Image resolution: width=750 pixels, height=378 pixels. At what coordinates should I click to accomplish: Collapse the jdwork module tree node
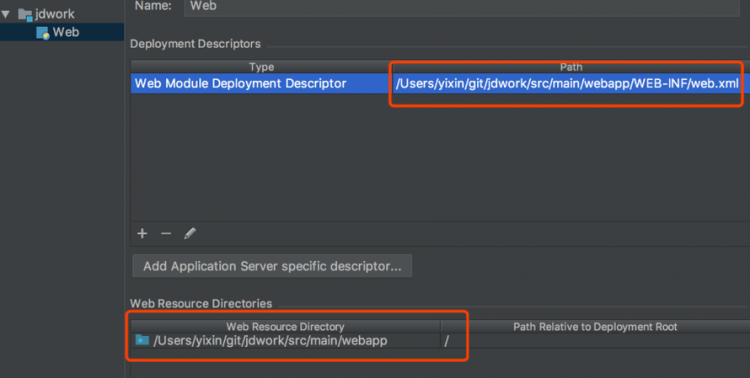pos(6,14)
